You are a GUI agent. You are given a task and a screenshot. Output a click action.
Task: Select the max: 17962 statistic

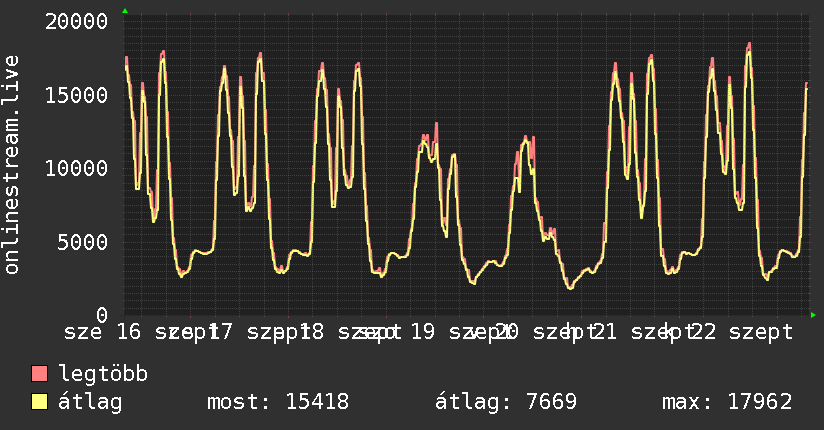click(727, 402)
